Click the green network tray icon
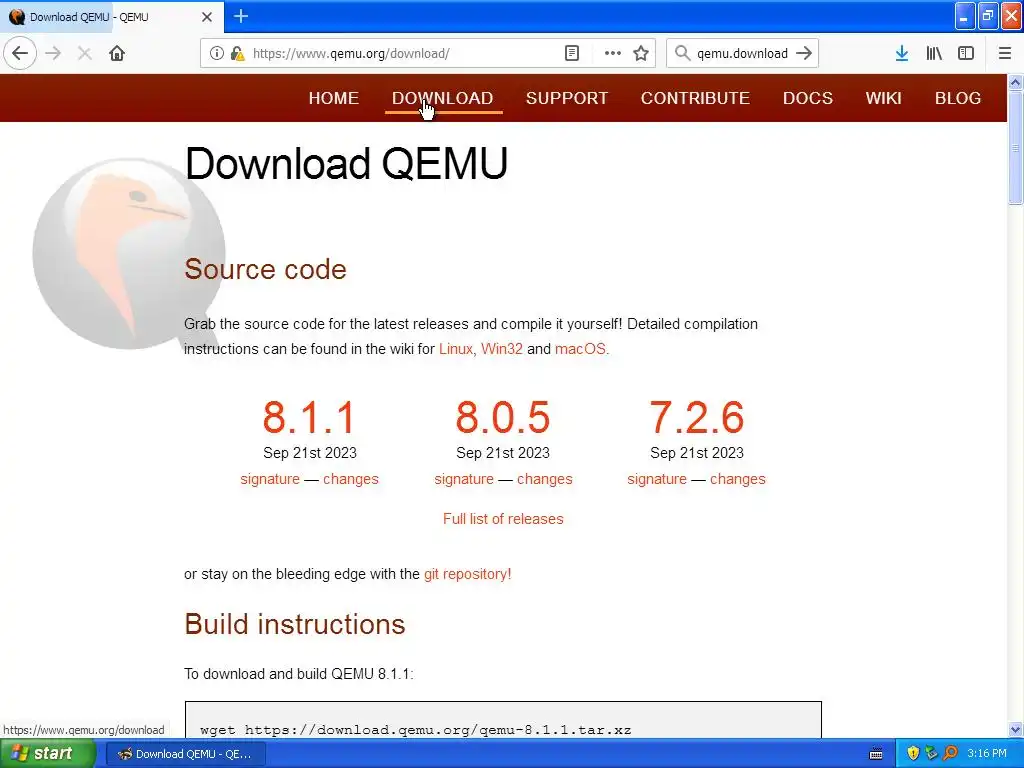Screen dimensions: 1024x768 coord(931,753)
